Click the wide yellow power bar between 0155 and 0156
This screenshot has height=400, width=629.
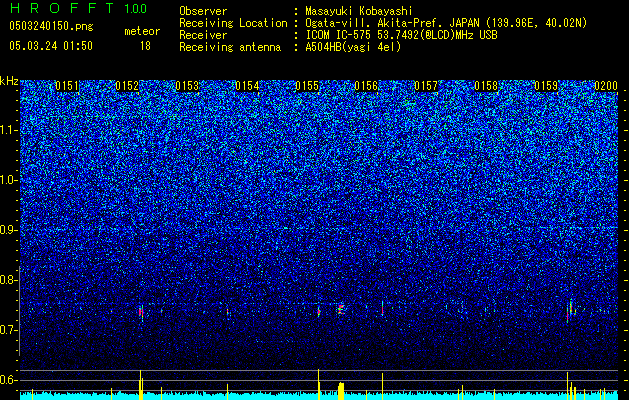coord(341,391)
